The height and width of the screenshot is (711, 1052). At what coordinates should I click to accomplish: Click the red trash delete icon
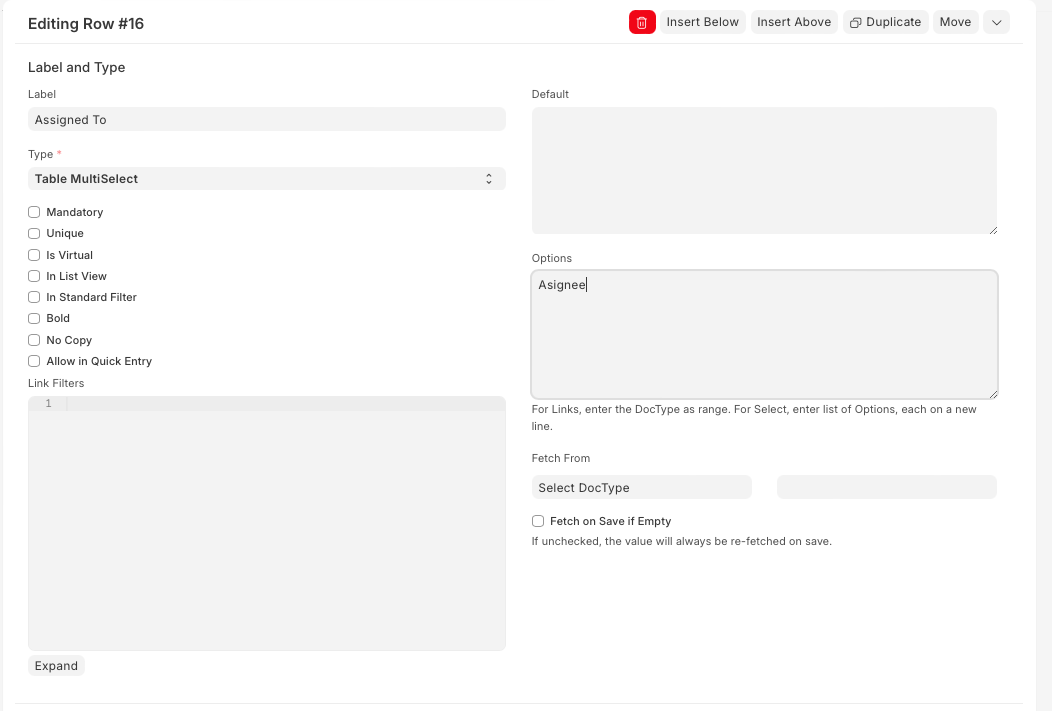pos(641,21)
